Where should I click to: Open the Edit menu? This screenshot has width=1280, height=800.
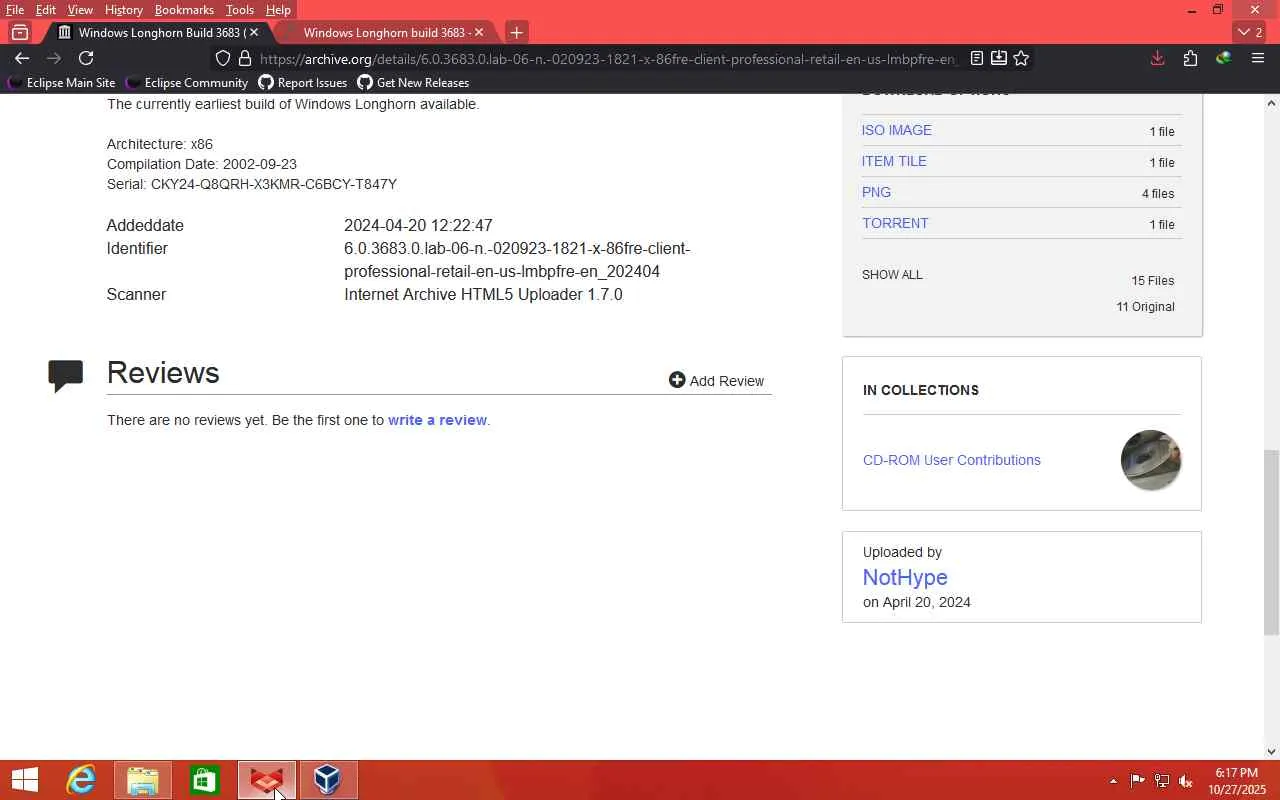pyautogui.click(x=46, y=10)
